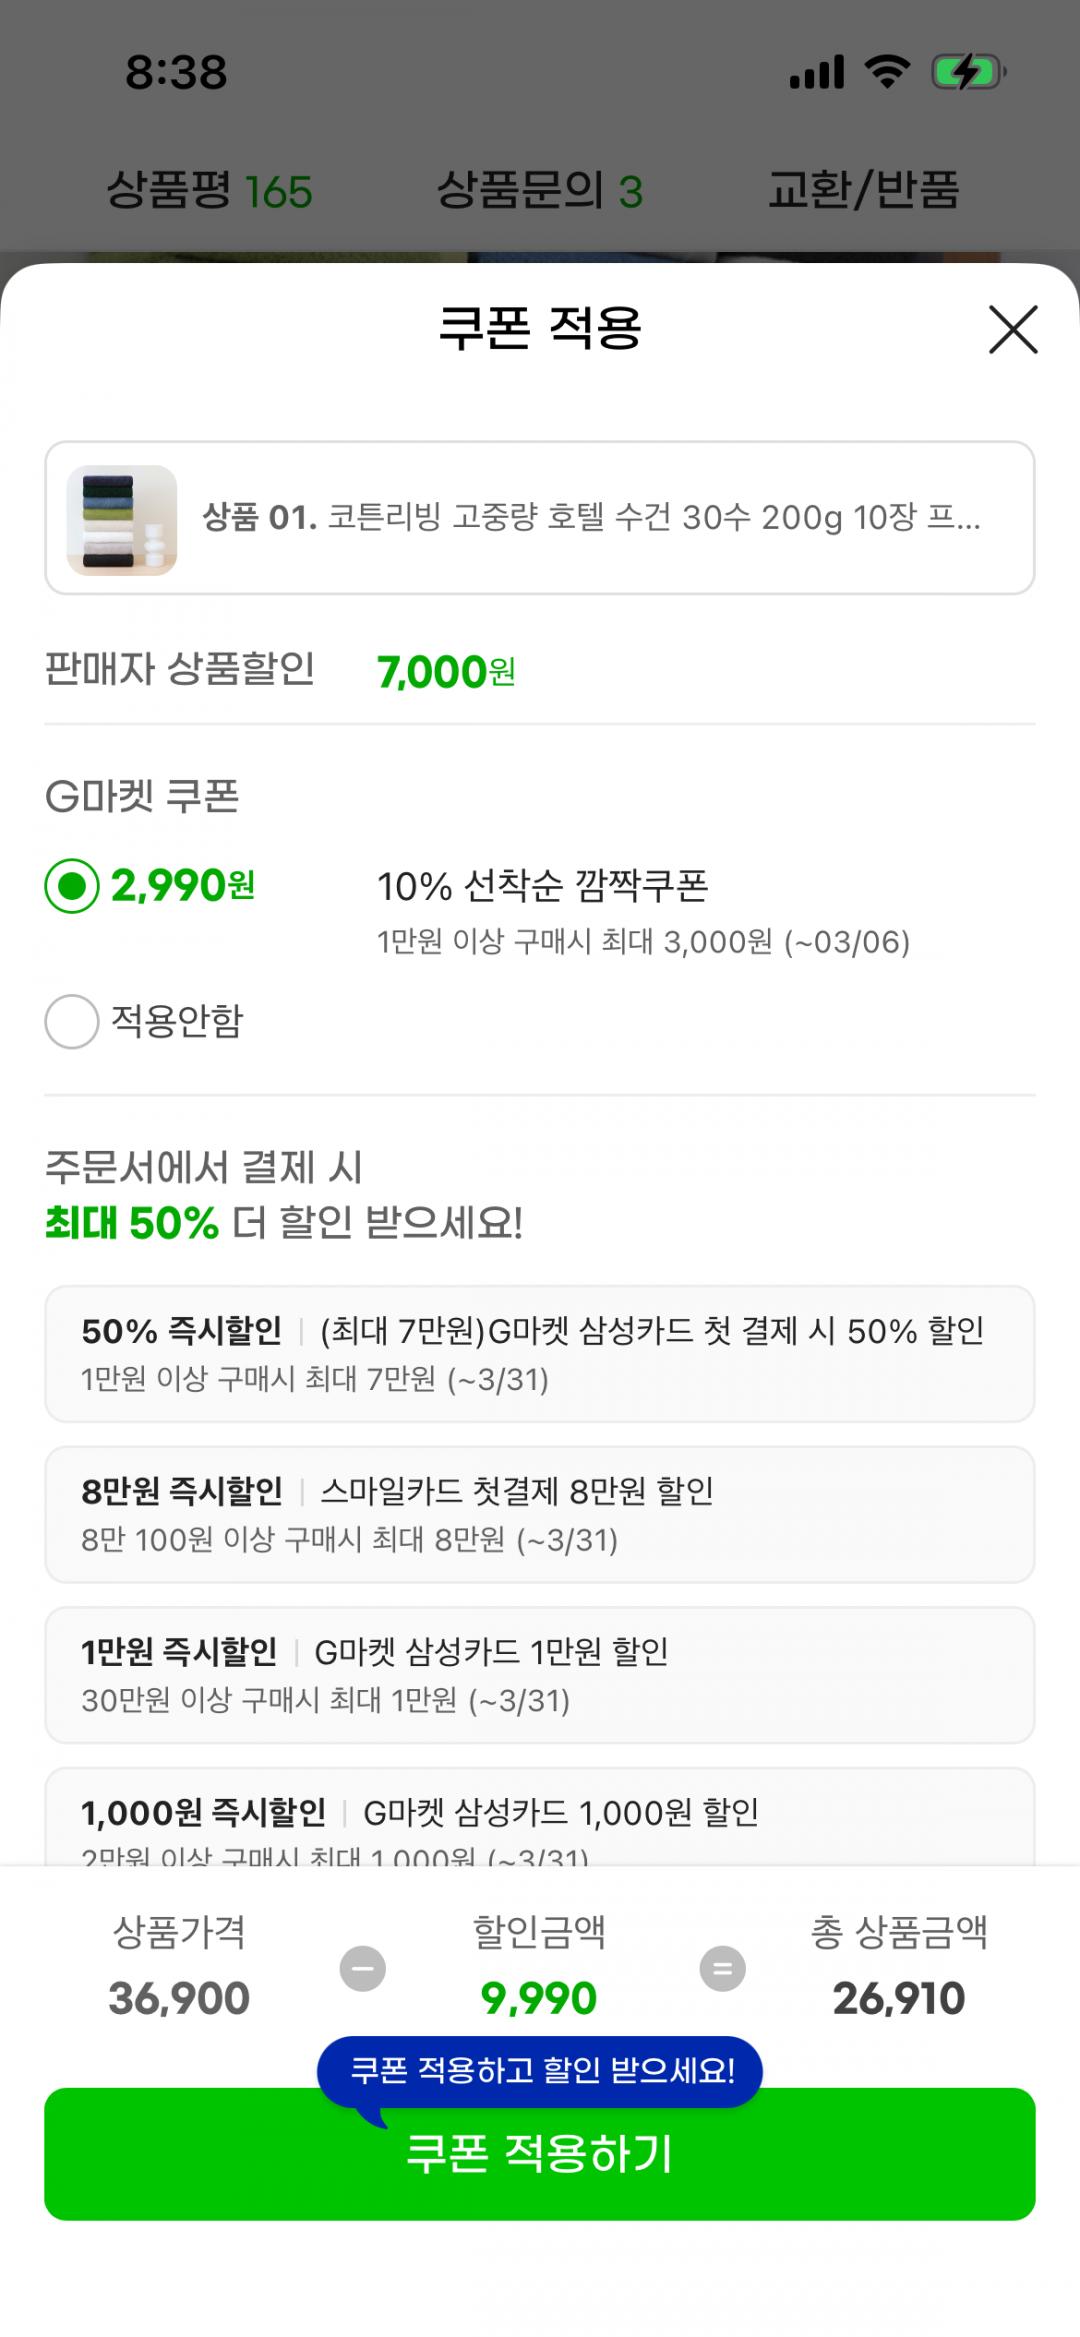The height and width of the screenshot is (2337, 1080).
Task: Select the 삼성카드 1만원 즉시할인 offer
Action: 539,1674
